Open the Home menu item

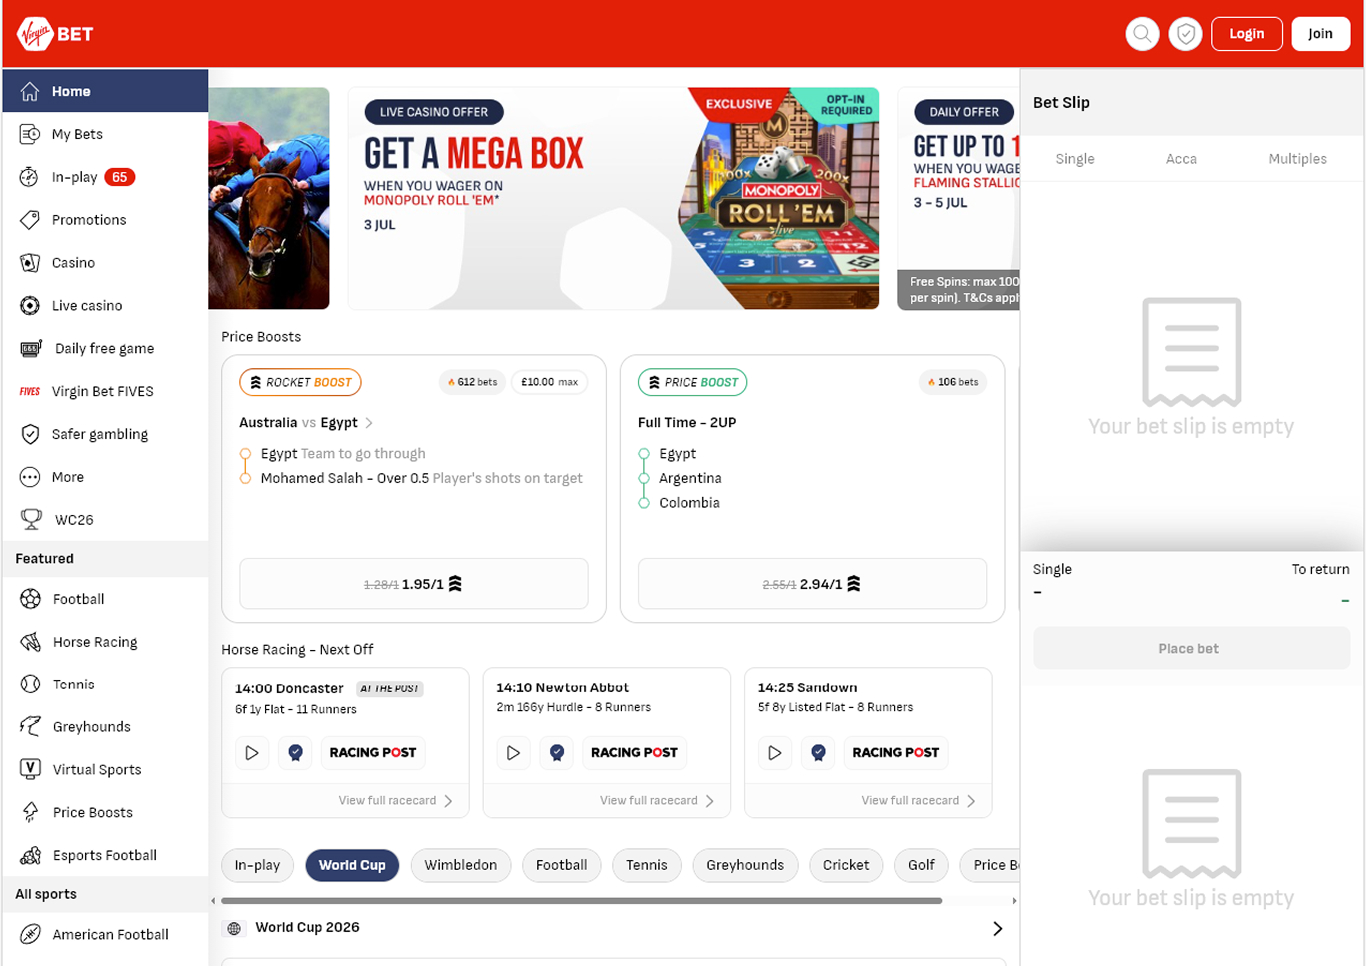[105, 91]
